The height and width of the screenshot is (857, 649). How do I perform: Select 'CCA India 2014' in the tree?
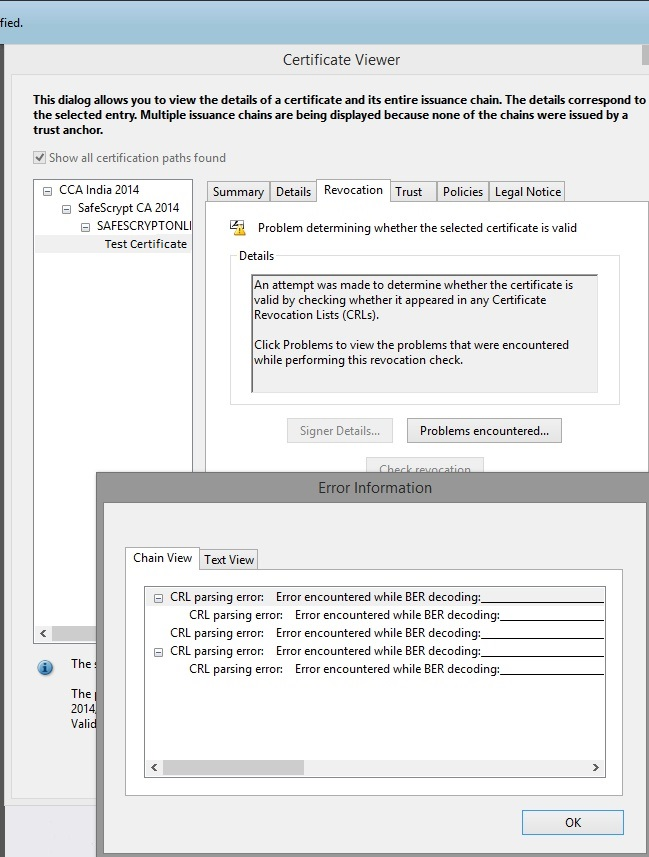pyautogui.click(x=99, y=190)
